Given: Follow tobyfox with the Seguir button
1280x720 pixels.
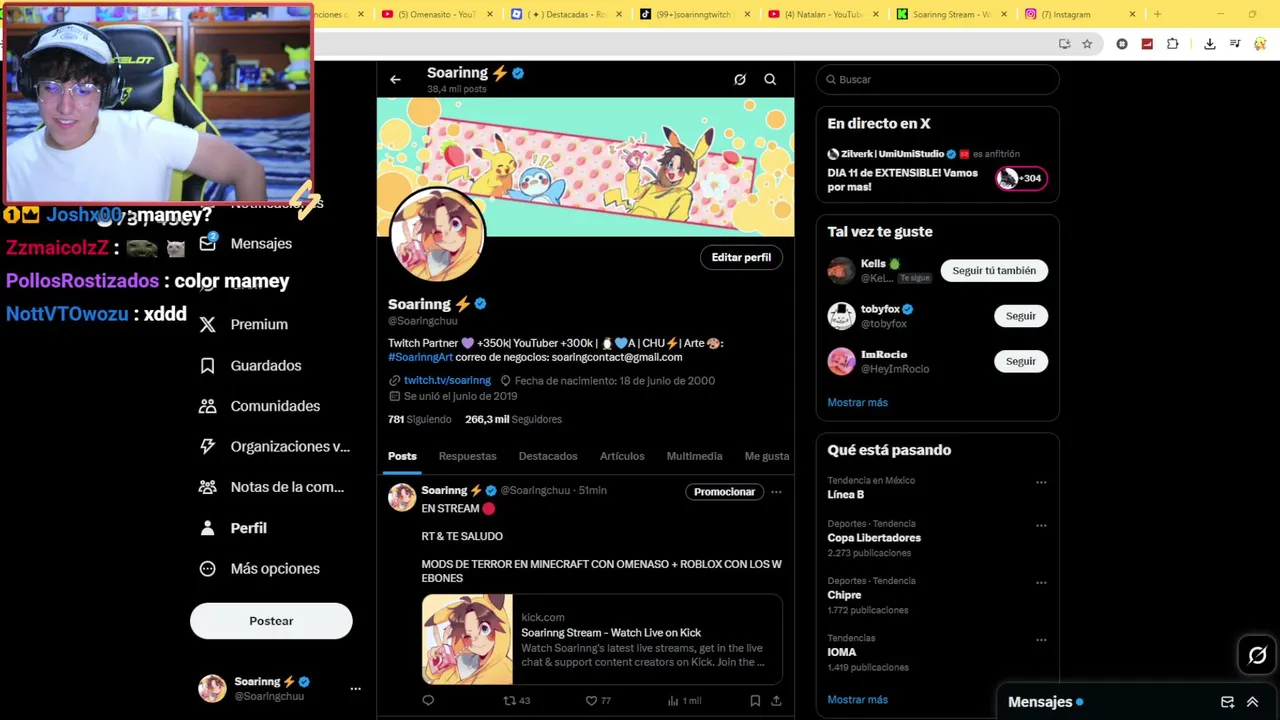Looking at the screenshot, I should coord(1021,316).
